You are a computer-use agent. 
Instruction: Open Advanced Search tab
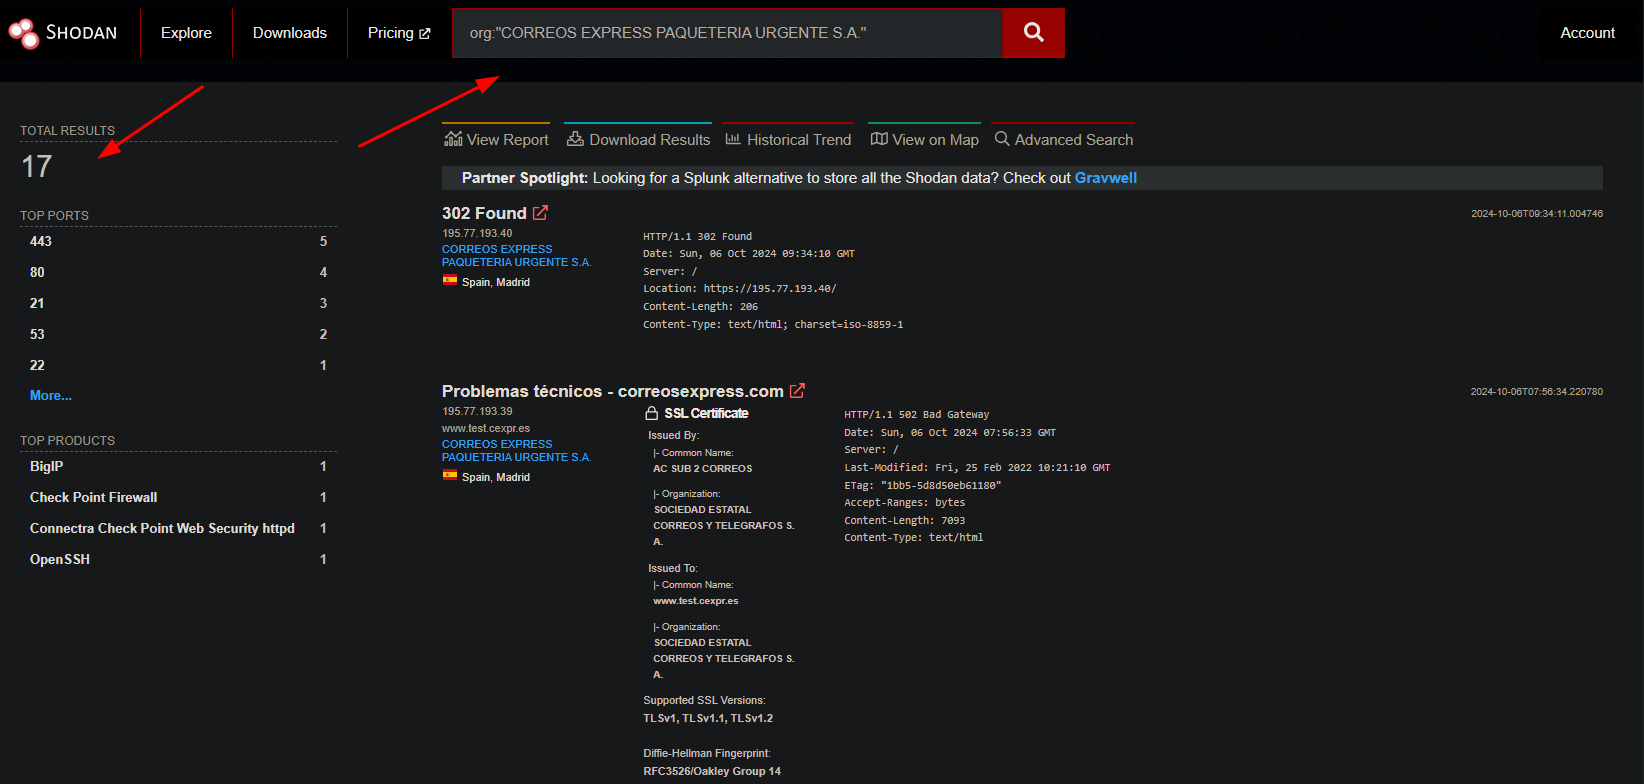(x=1064, y=139)
